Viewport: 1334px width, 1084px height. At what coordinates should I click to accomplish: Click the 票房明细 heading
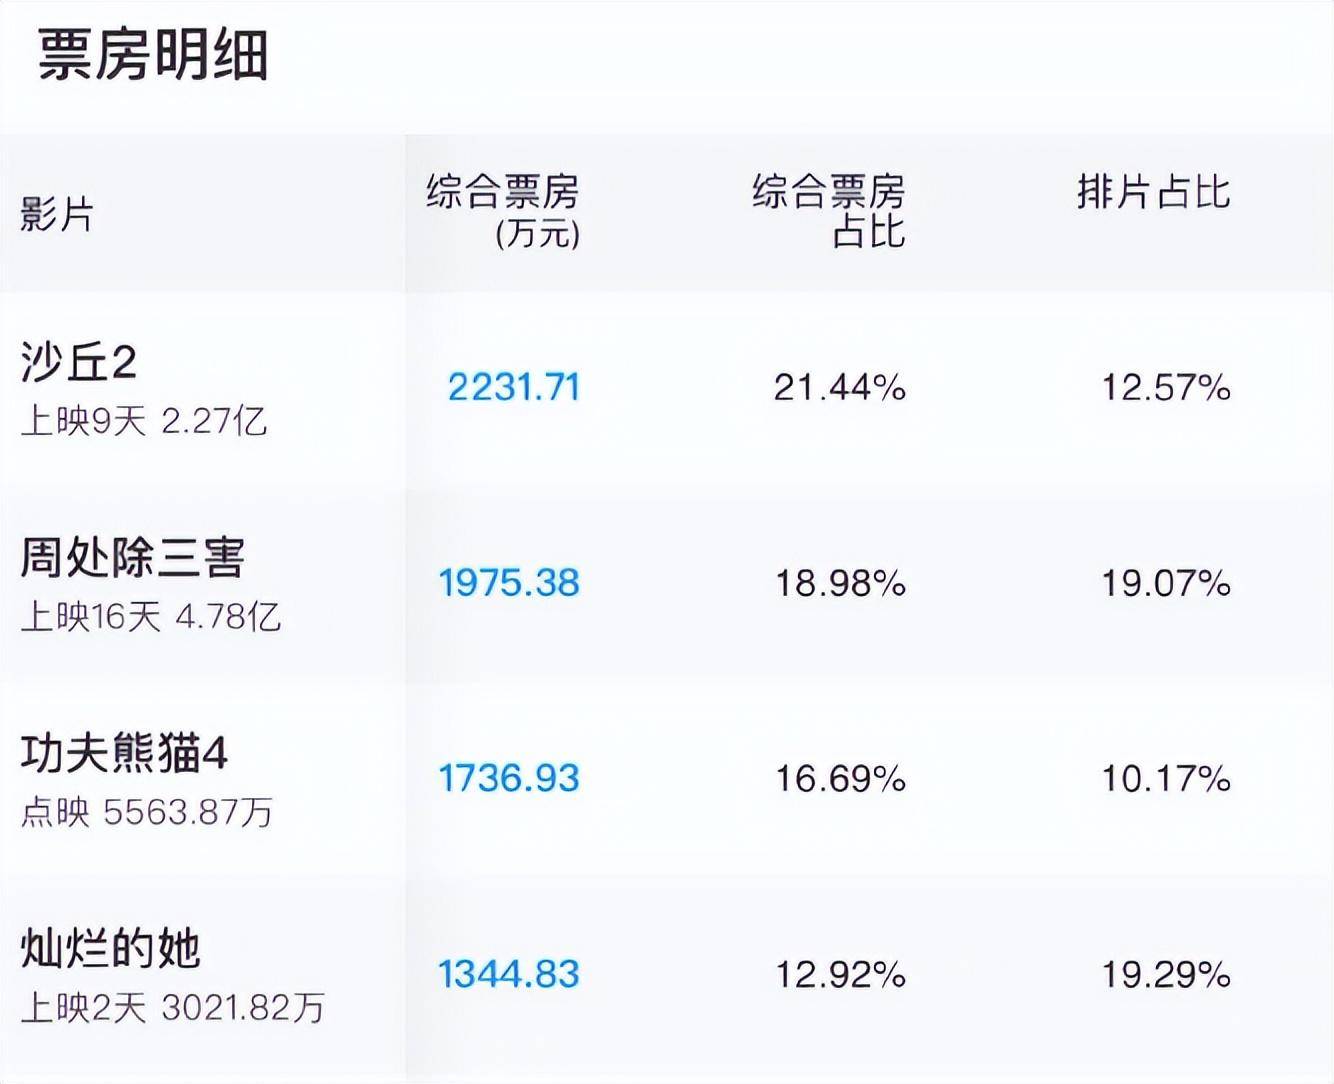tap(153, 55)
